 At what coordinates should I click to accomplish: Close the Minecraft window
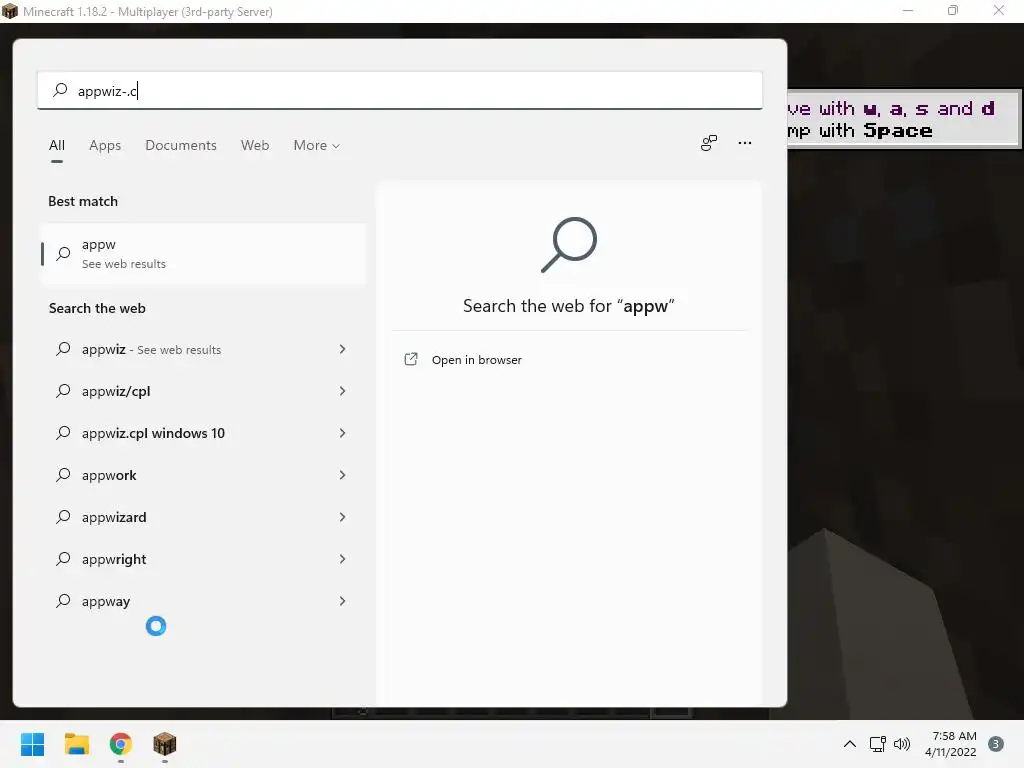999,10
